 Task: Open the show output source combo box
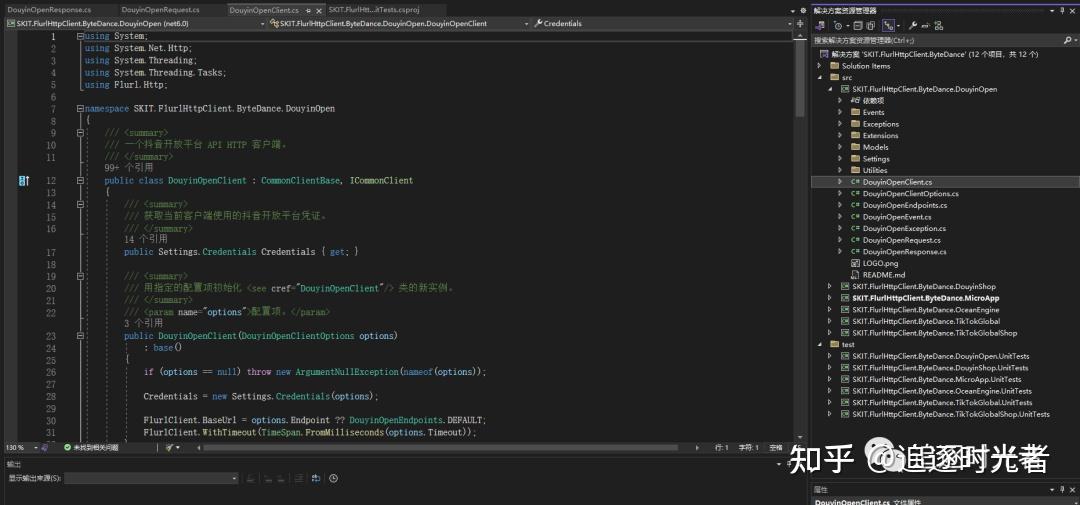152,478
